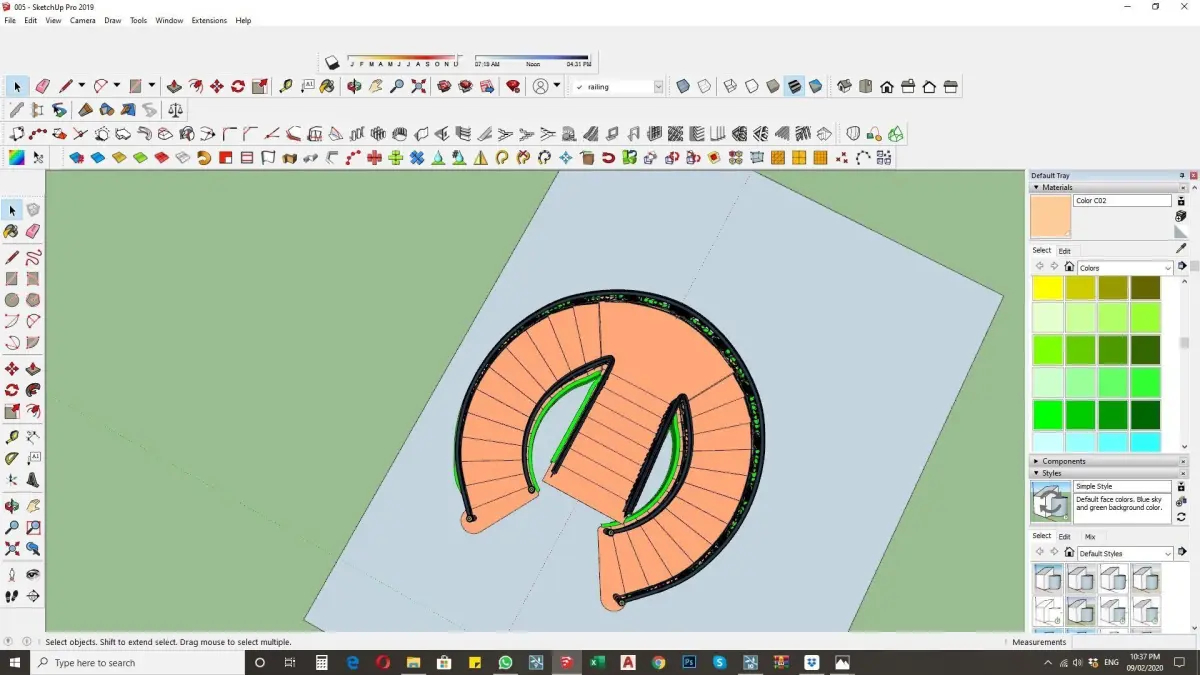Screen dimensions: 1200x675
Task: Click the Windows taskbar search box
Action: (x=140, y=663)
